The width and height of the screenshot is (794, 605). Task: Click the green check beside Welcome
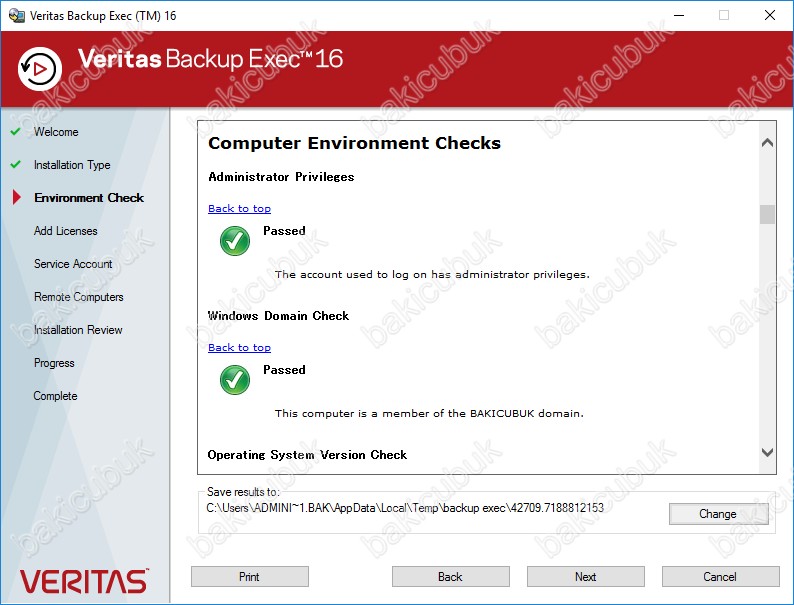(x=16, y=132)
